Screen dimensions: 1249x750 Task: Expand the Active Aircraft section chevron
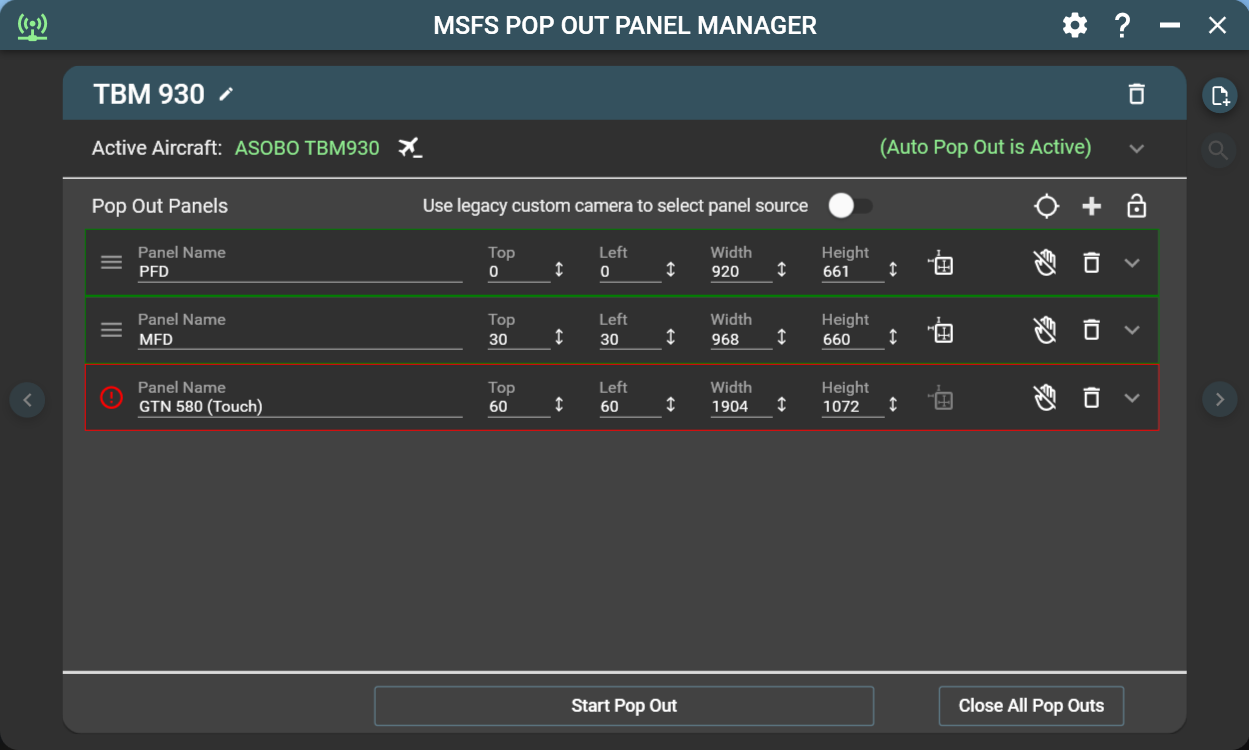coord(1136,149)
